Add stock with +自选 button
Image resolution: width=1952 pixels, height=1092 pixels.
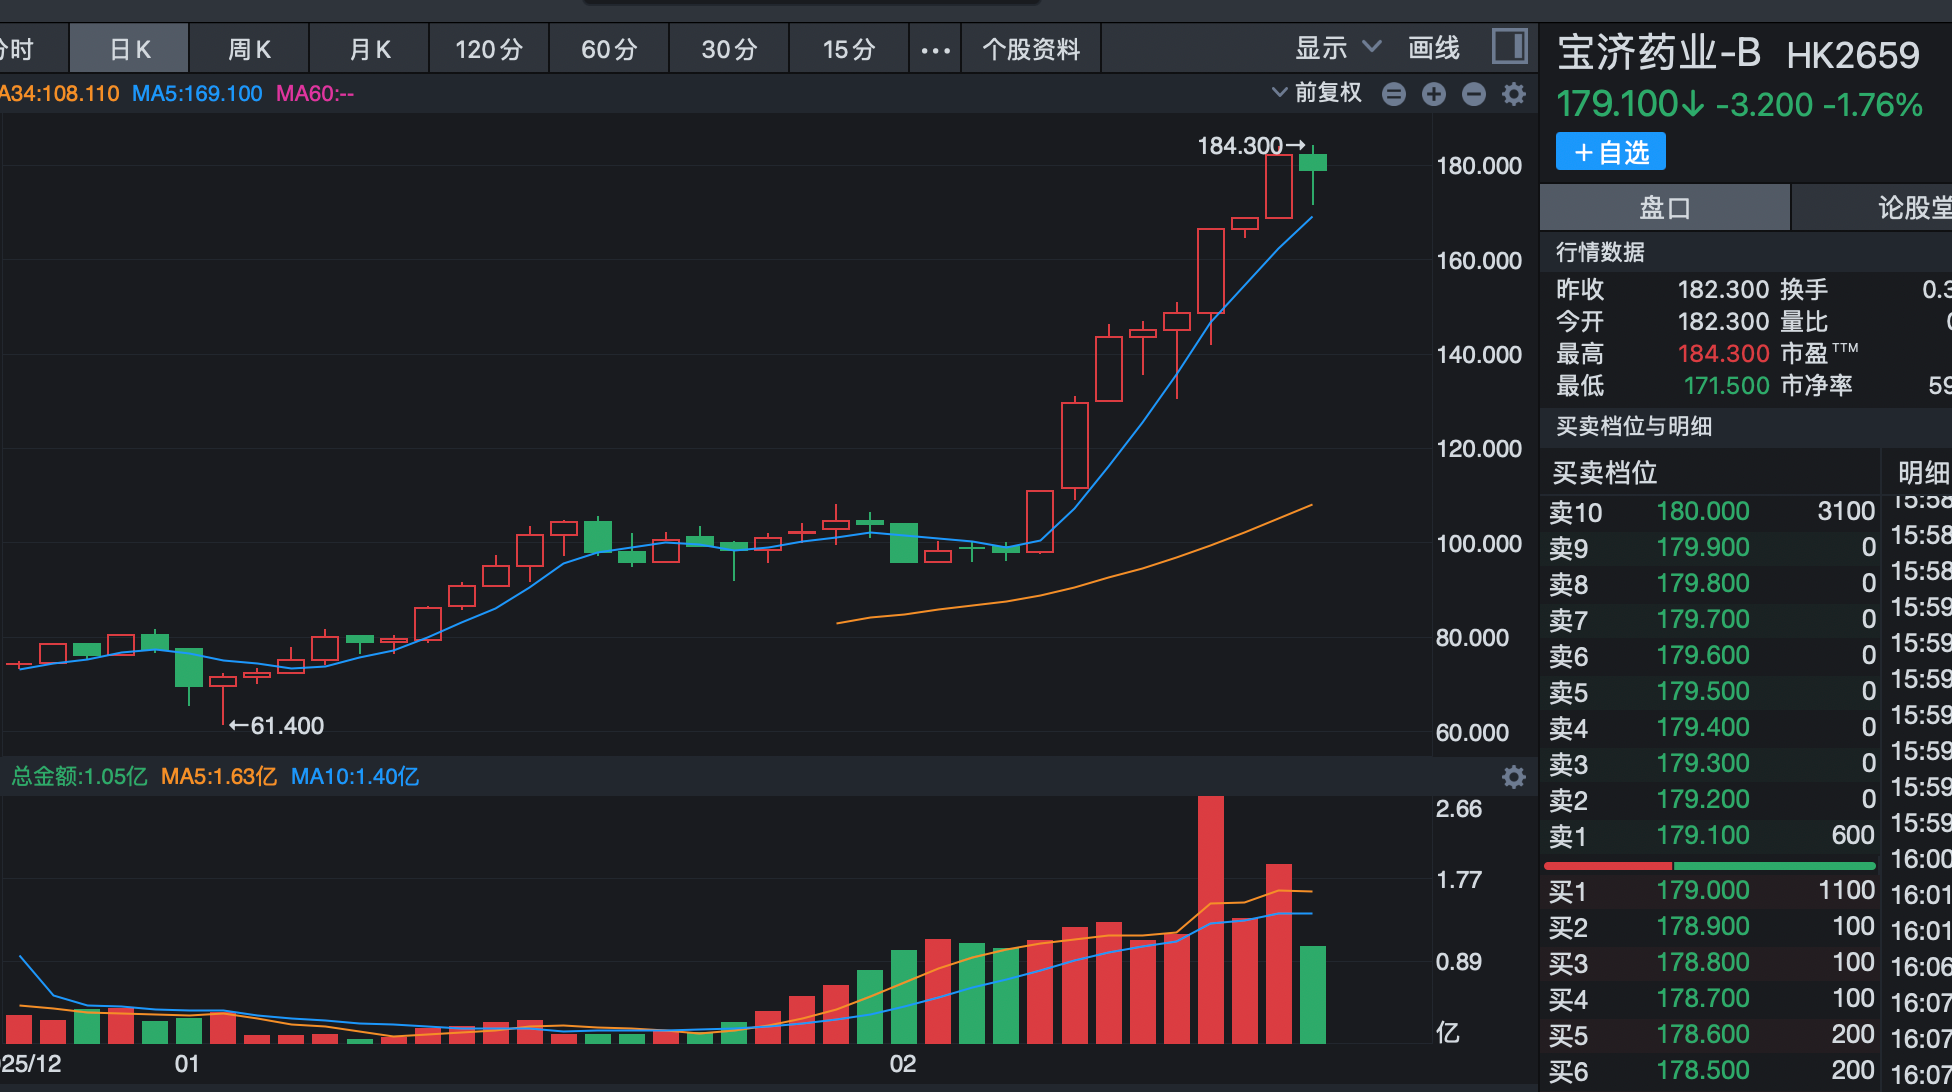[x=1611, y=152]
